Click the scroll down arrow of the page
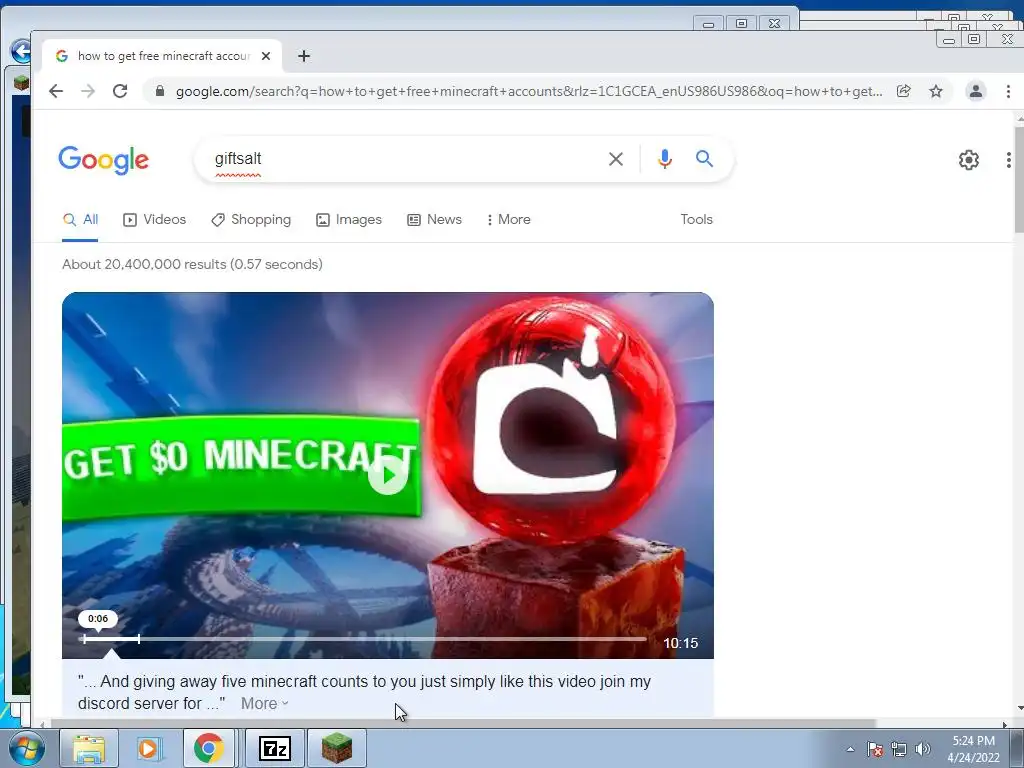The height and width of the screenshot is (768, 1024). coord(1019,708)
